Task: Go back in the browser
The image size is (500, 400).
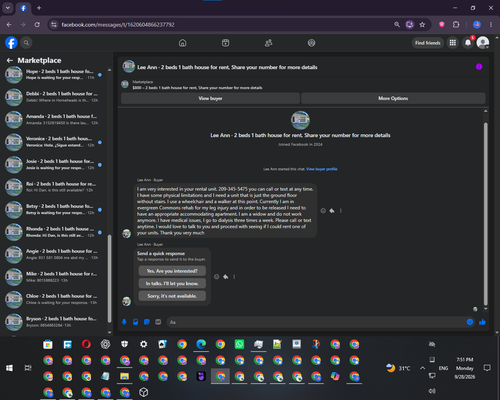Action: click(9, 25)
